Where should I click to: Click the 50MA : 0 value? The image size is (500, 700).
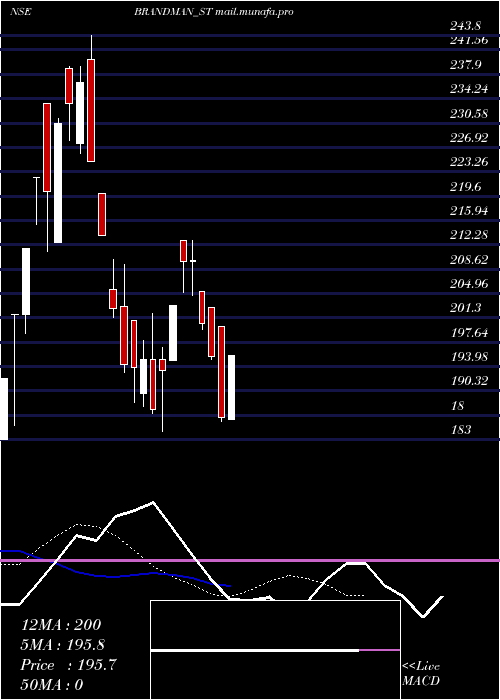pyautogui.click(x=52, y=685)
